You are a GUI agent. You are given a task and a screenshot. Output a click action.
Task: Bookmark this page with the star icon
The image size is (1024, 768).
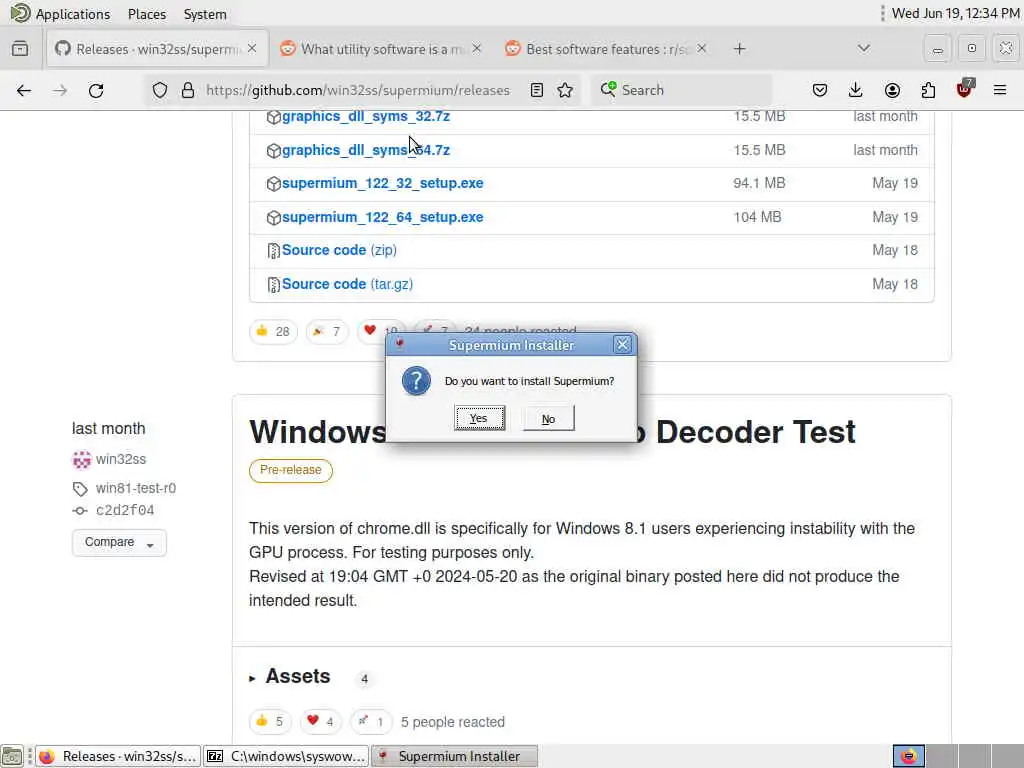pyautogui.click(x=565, y=90)
